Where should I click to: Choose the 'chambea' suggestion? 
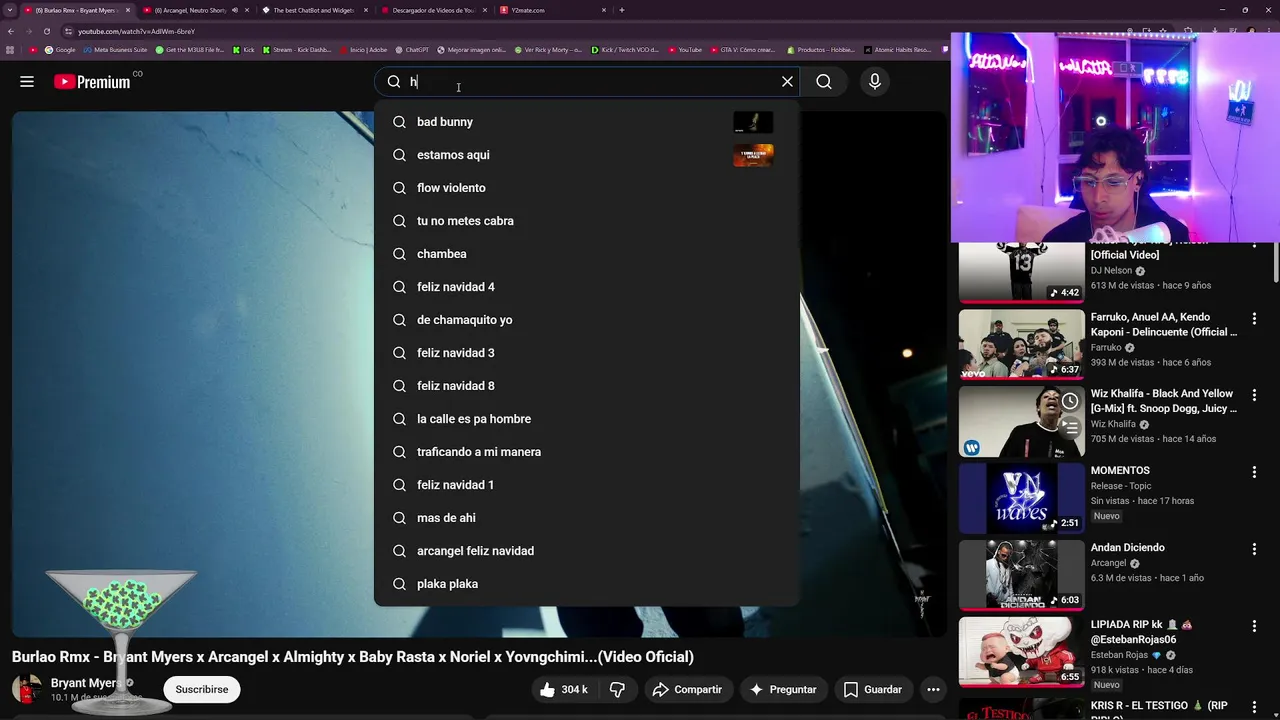coord(587,254)
